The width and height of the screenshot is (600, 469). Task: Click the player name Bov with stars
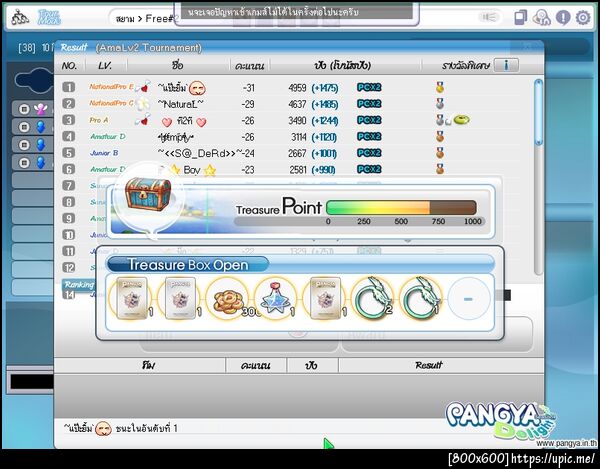(x=192, y=170)
